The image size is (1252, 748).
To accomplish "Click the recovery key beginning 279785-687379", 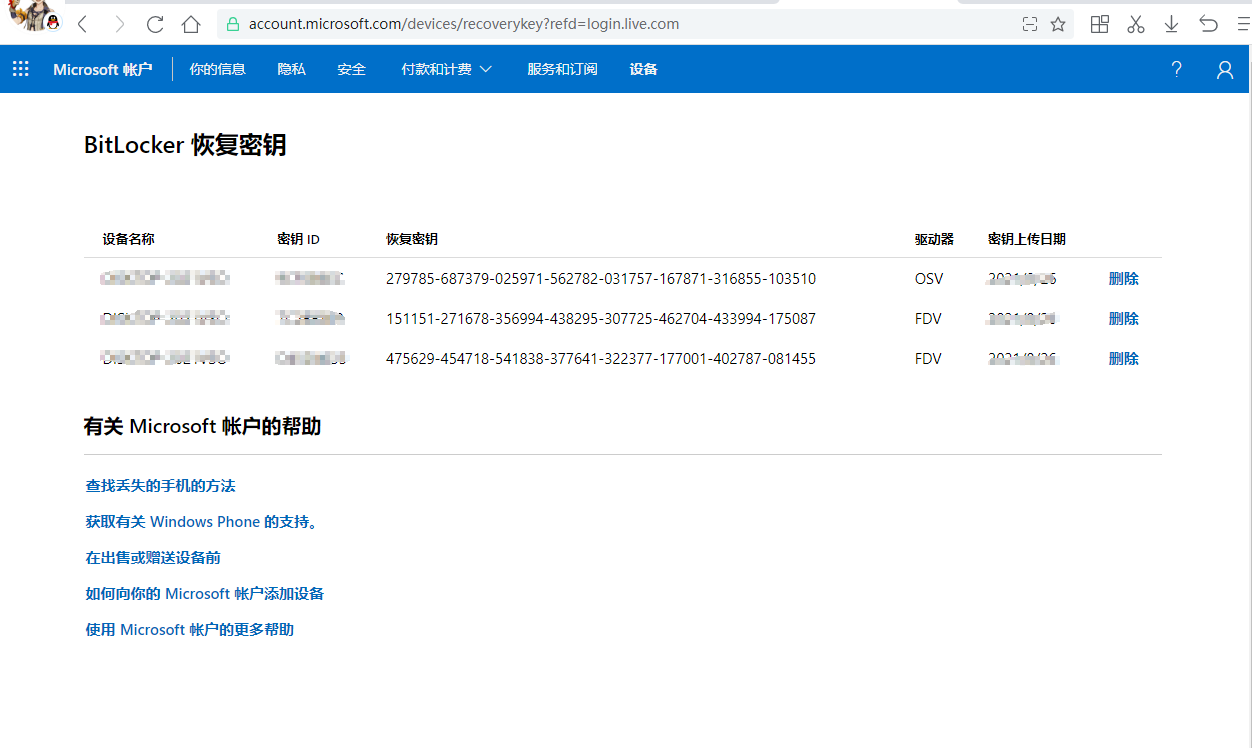I will [601, 279].
